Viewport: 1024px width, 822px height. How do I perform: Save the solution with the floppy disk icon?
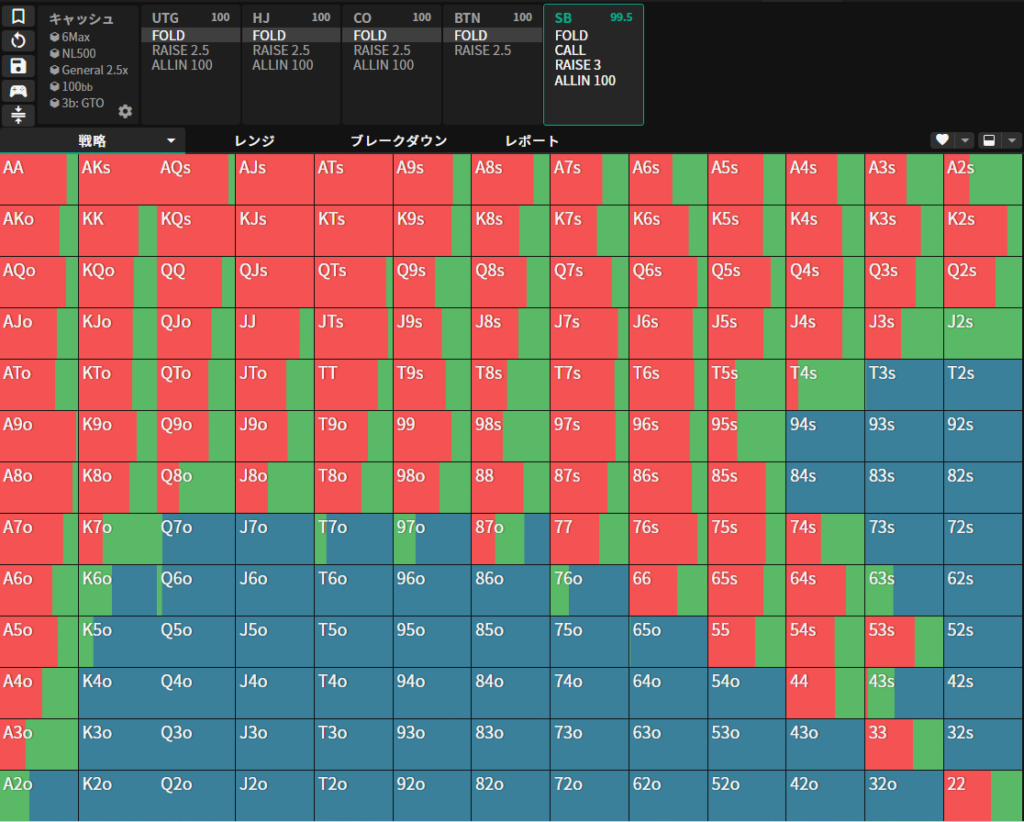click(x=18, y=66)
